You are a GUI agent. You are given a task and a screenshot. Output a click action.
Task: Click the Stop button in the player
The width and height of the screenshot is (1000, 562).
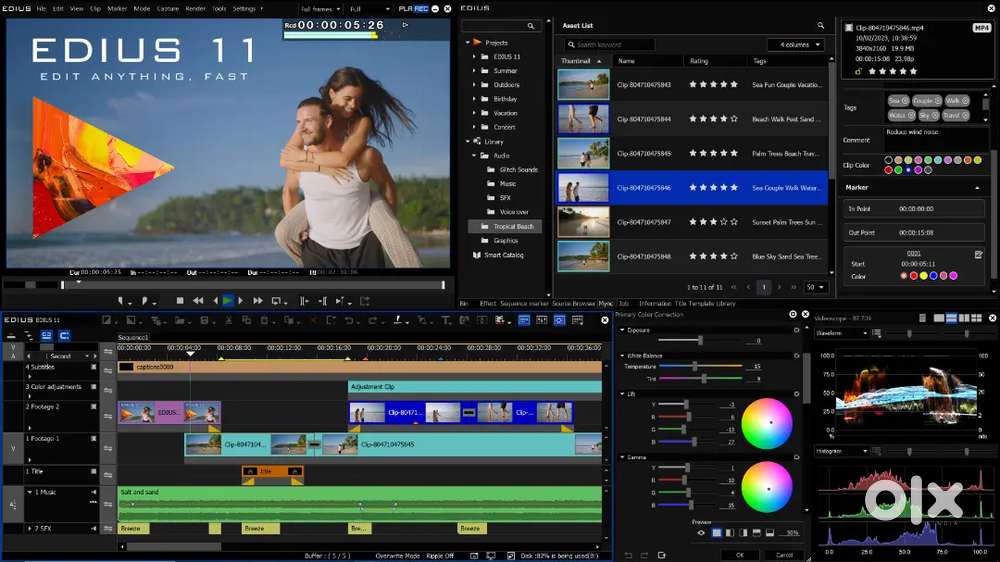coord(180,300)
